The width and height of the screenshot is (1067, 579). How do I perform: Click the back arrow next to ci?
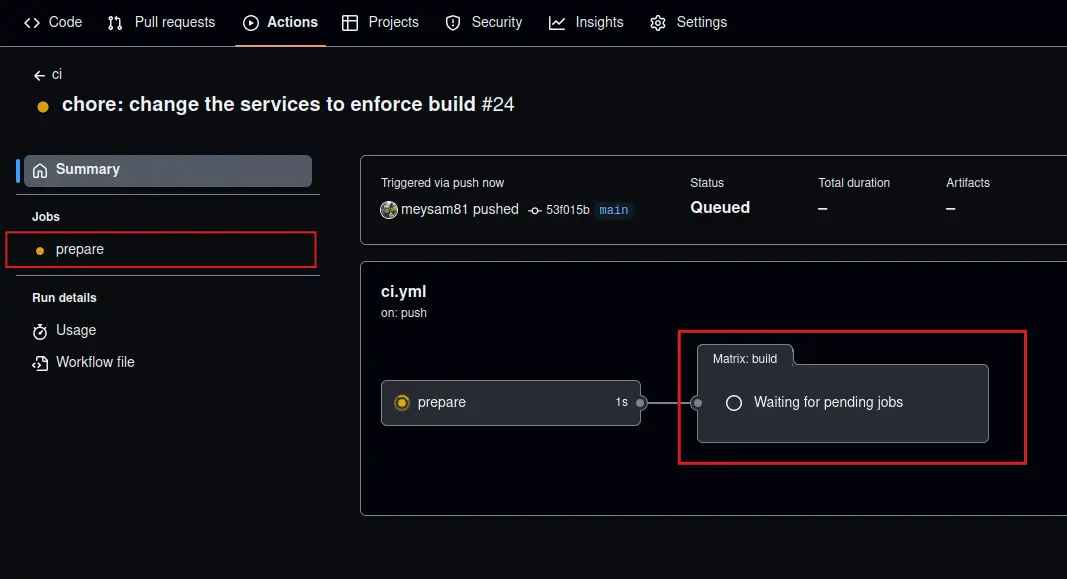click(39, 75)
